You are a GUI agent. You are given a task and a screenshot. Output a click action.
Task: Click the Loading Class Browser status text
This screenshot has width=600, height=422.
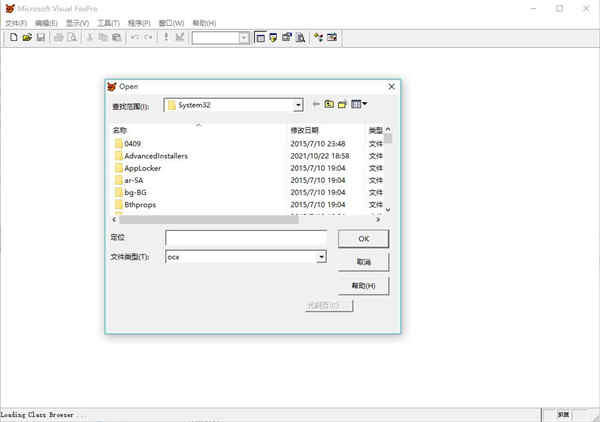pyautogui.click(x=37, y=415)
